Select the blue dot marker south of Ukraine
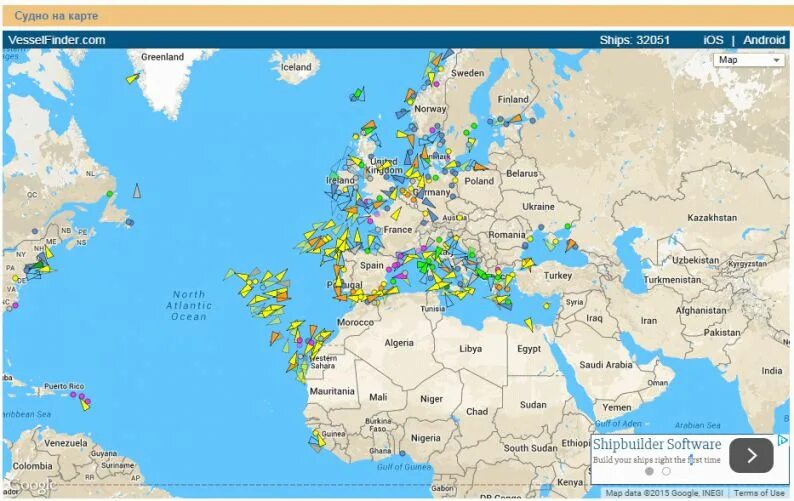The height and width of the screenshot is (501, 794). click(x=541, y=227)
